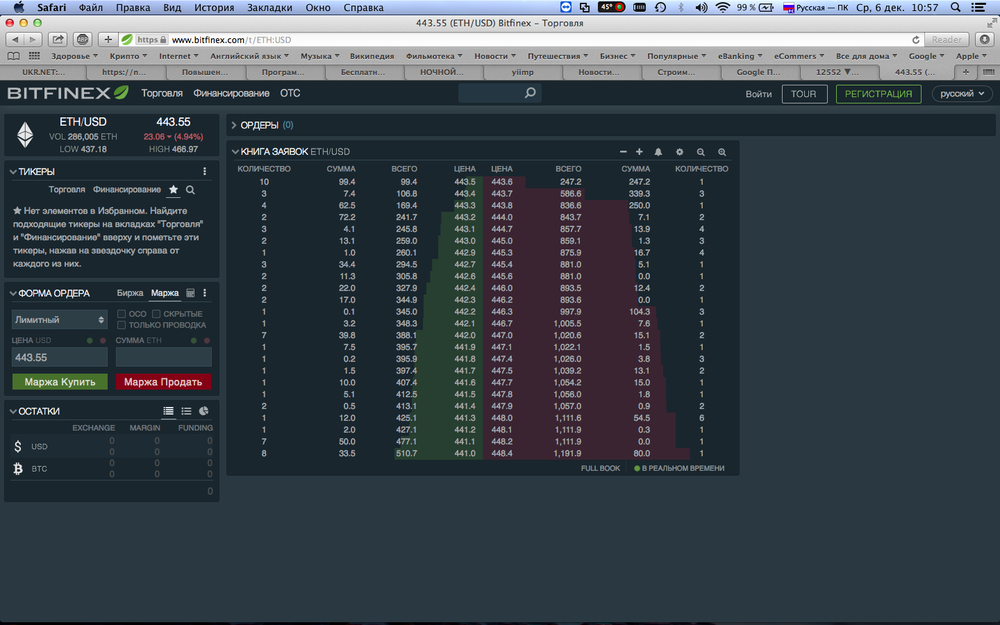The height and width of the screenshot is (625, 1000).
Task: Show Safari Top Sites grid
Action: tap(34, 56)
